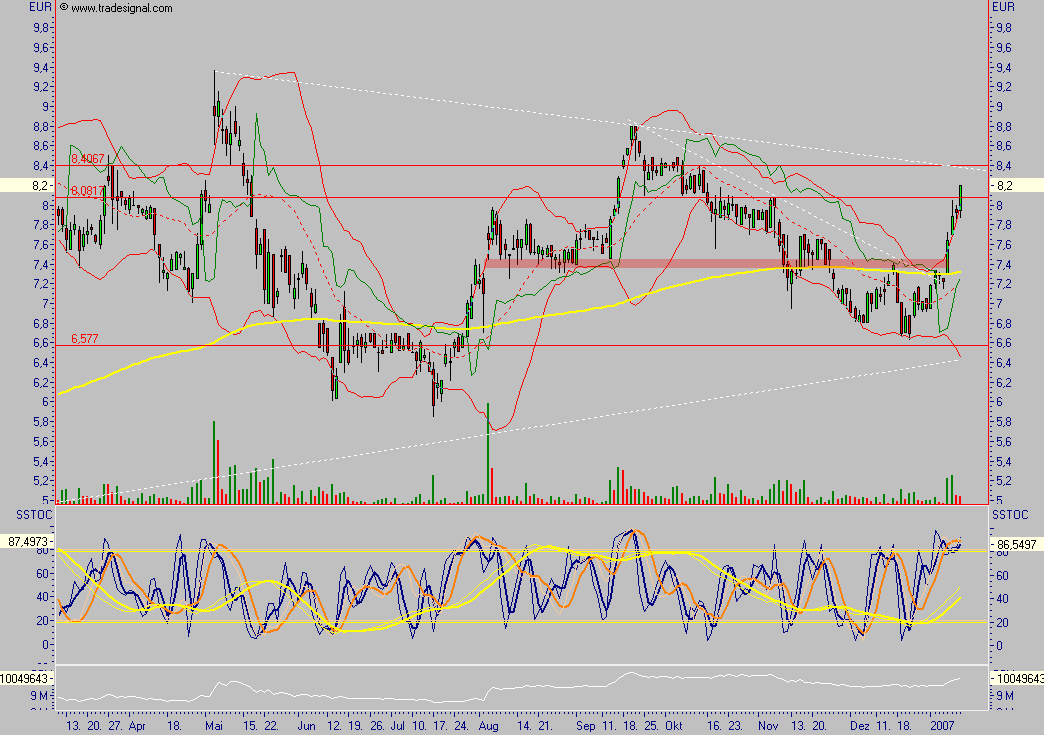Click the 87,4973 stochastic value tag
The image size is (1044, 735).
(27, 541)
